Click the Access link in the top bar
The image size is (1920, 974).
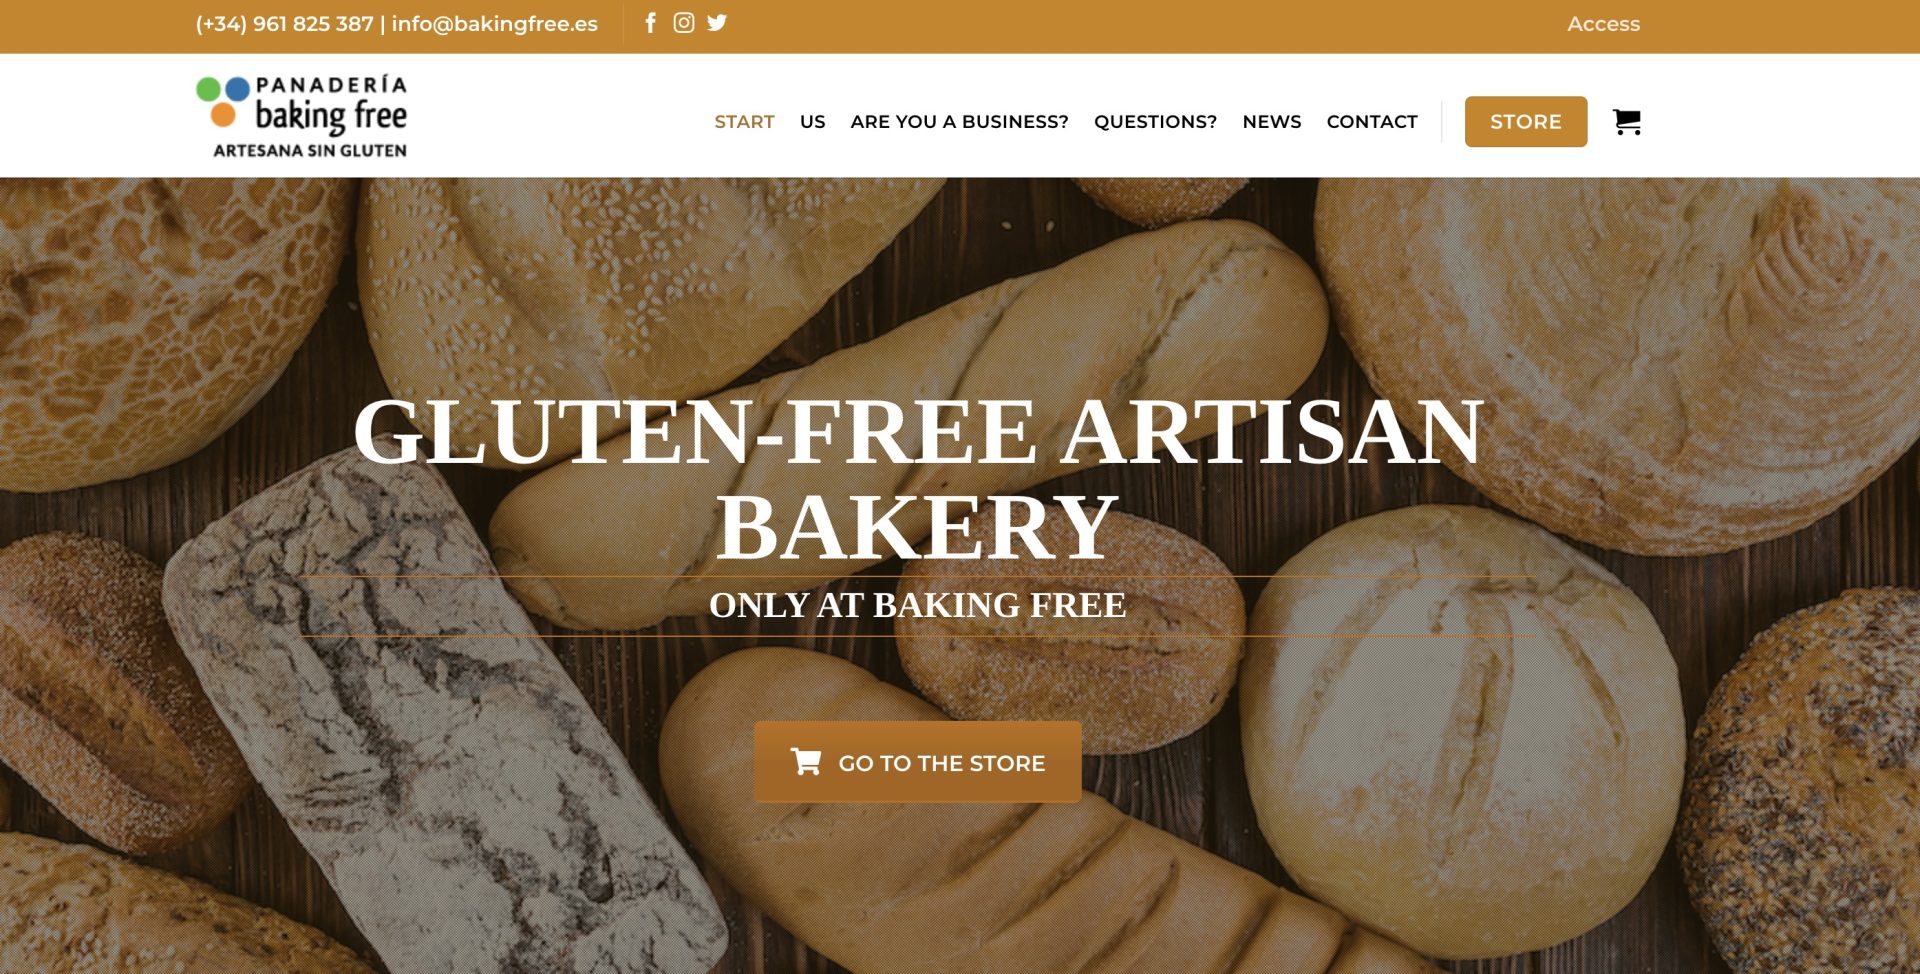tap(1603, 24)
